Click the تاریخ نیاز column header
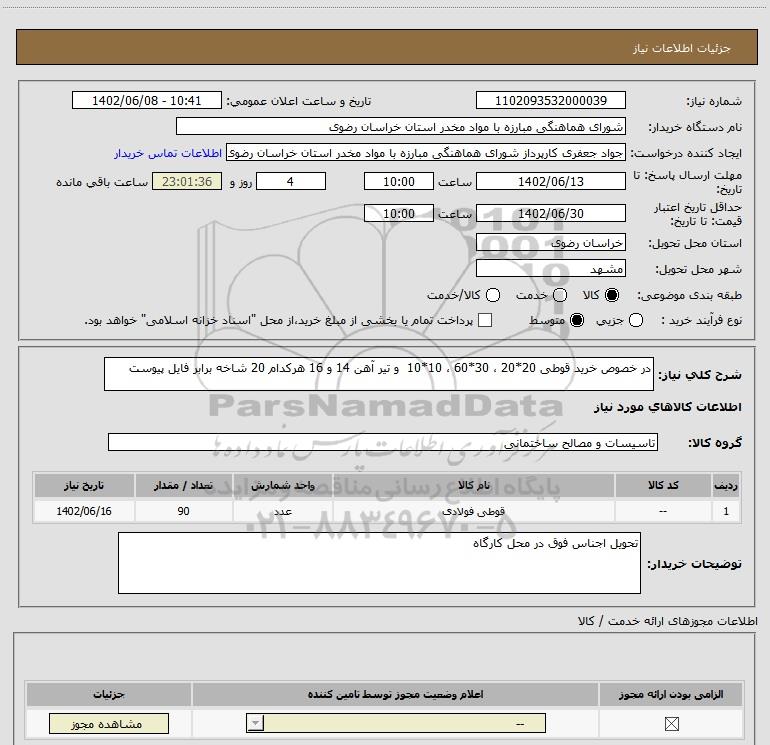Viewport: 770px width, 745px height. coord(84,485)
